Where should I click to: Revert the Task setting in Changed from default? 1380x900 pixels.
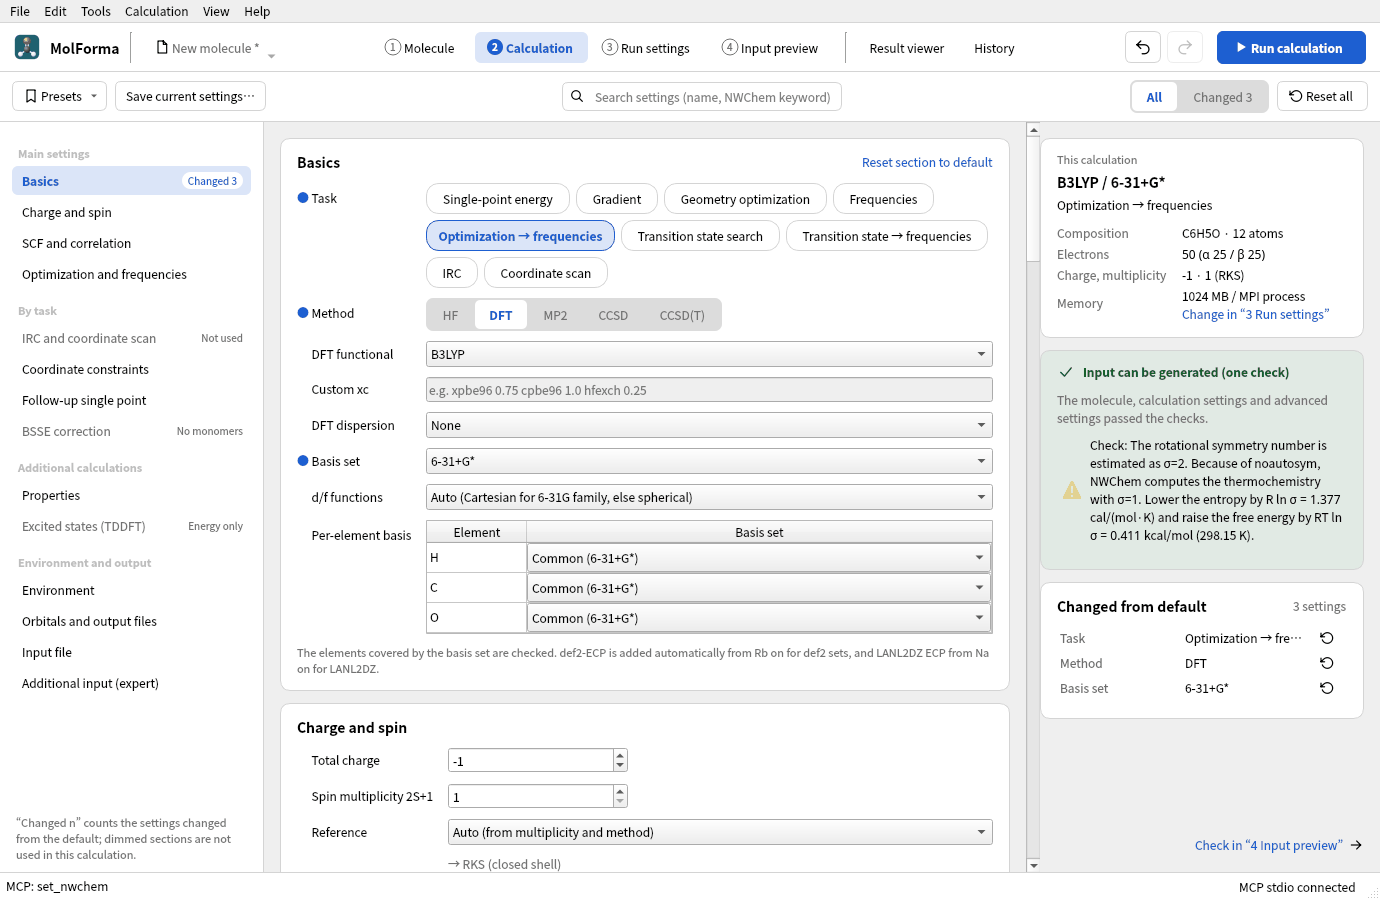1327,638
